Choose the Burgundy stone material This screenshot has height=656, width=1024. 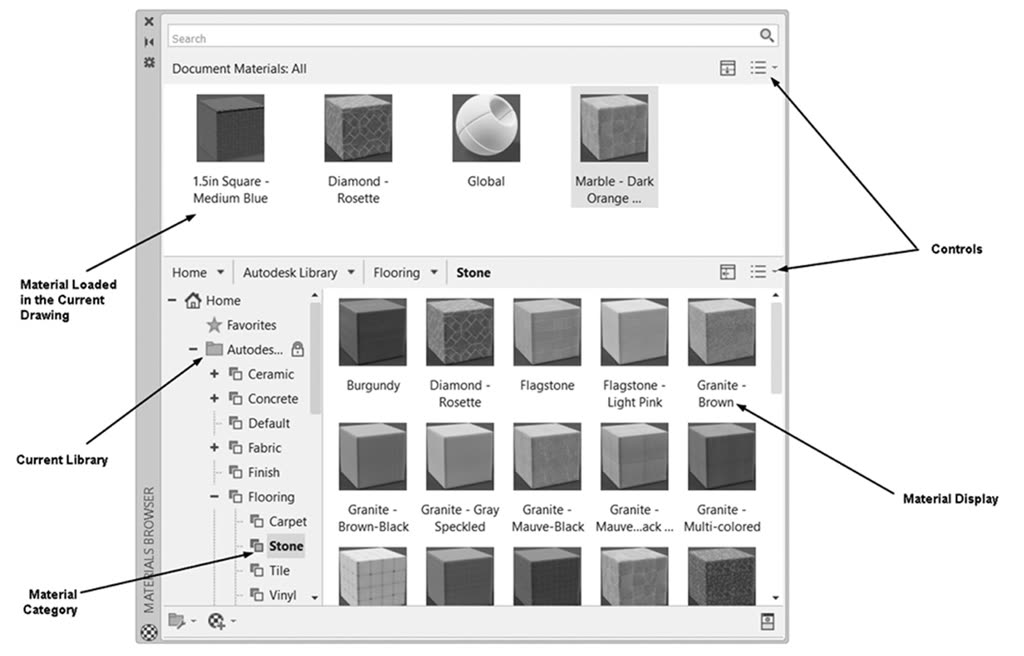(373, 332)
